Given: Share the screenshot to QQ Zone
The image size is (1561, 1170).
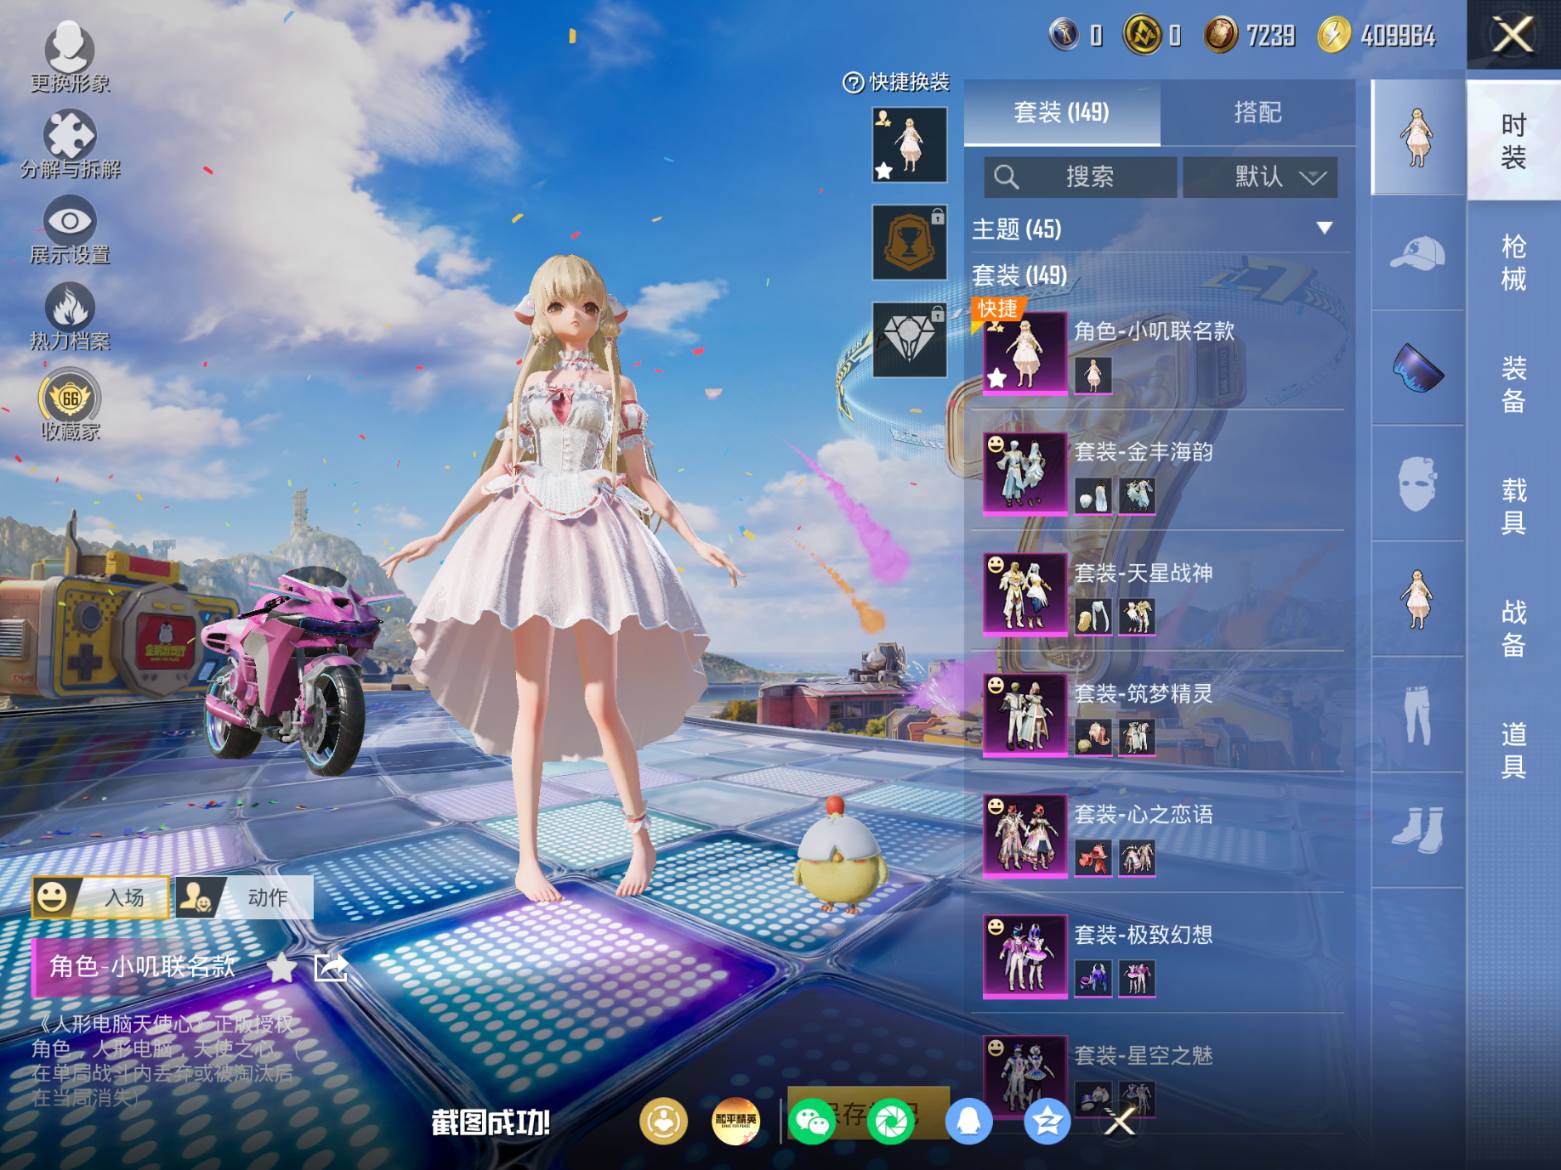Looking at the screenshot, I should 1047,1122.
